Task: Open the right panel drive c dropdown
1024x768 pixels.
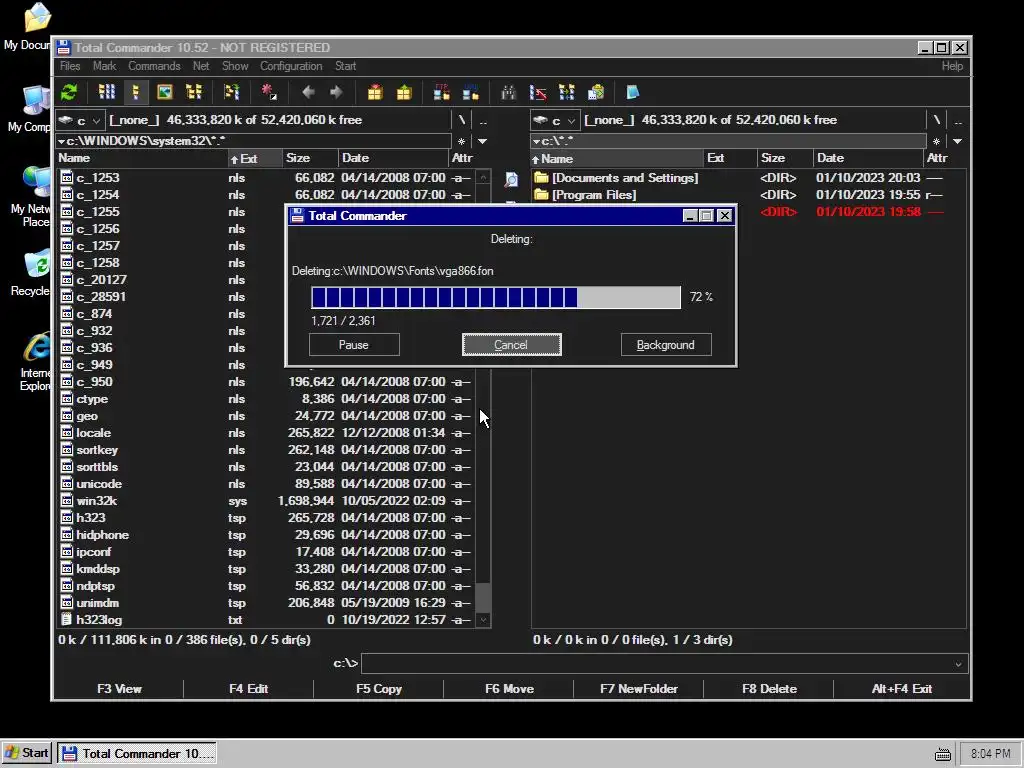Action: (x=555, y=120)
